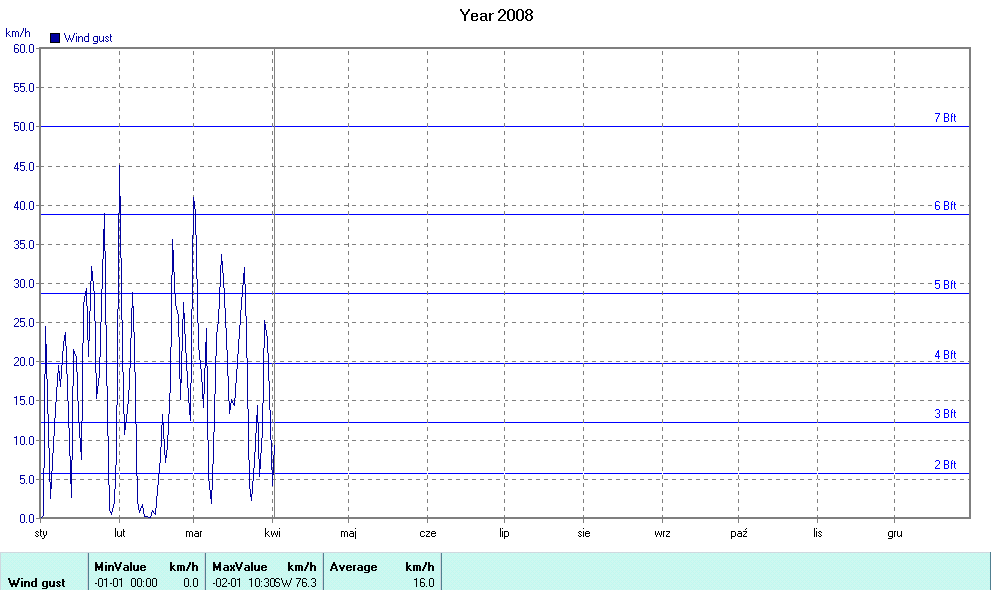Click the 16.0 average value
The width and height of the screenshot is (991, 590).
423,582
